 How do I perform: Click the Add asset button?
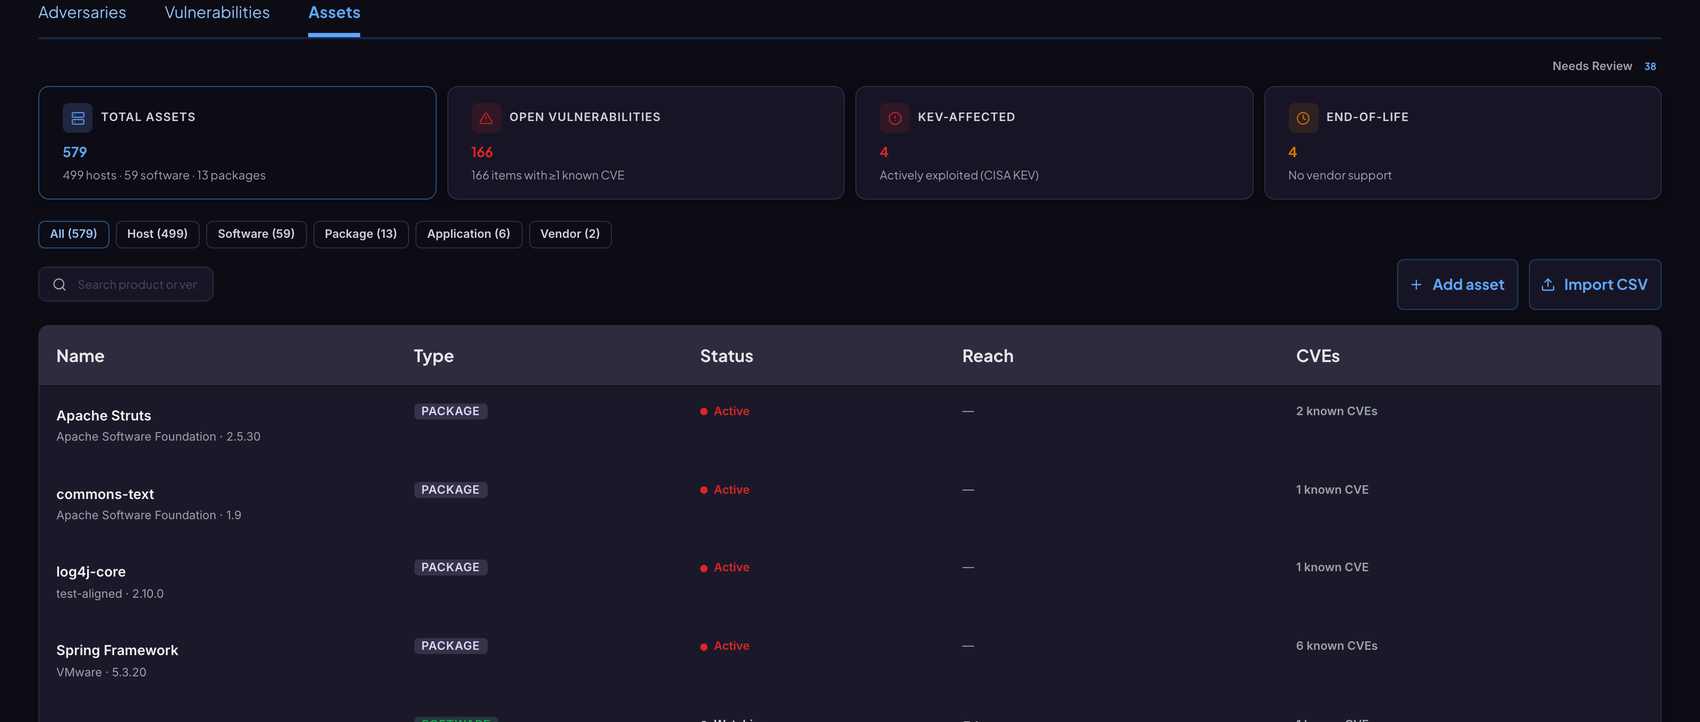(x=1457, y=285)
